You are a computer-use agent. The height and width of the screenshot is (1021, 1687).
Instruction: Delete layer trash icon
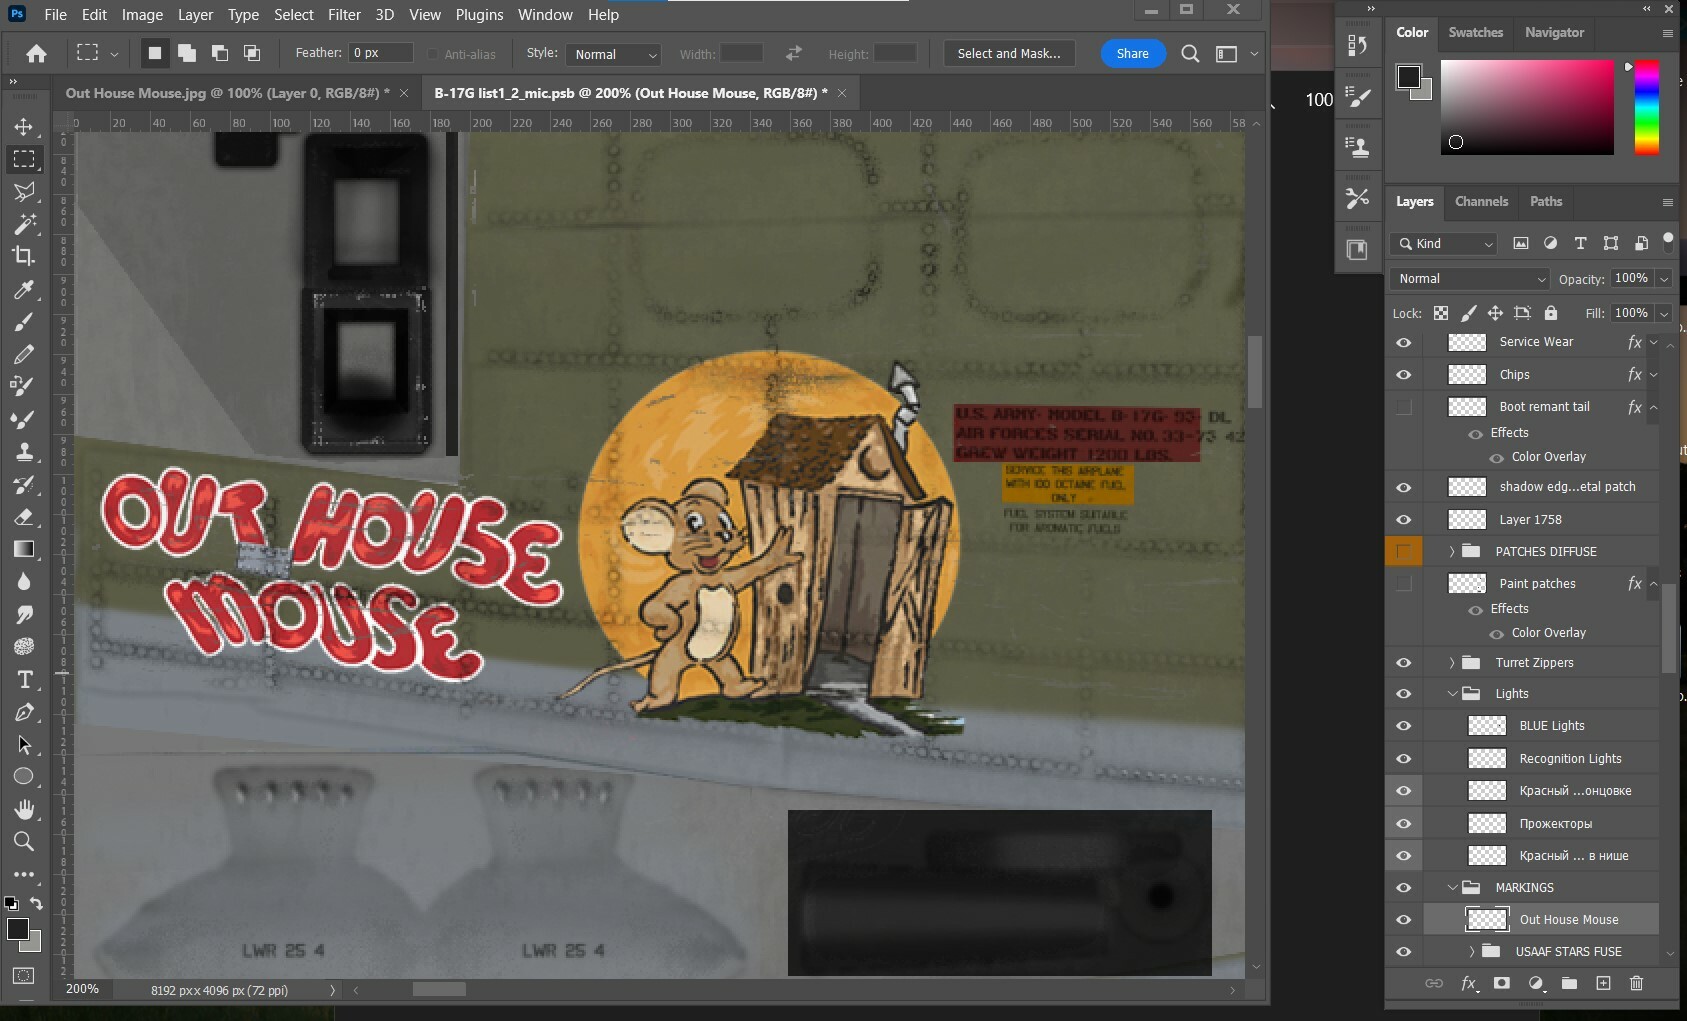[1636, 983]
